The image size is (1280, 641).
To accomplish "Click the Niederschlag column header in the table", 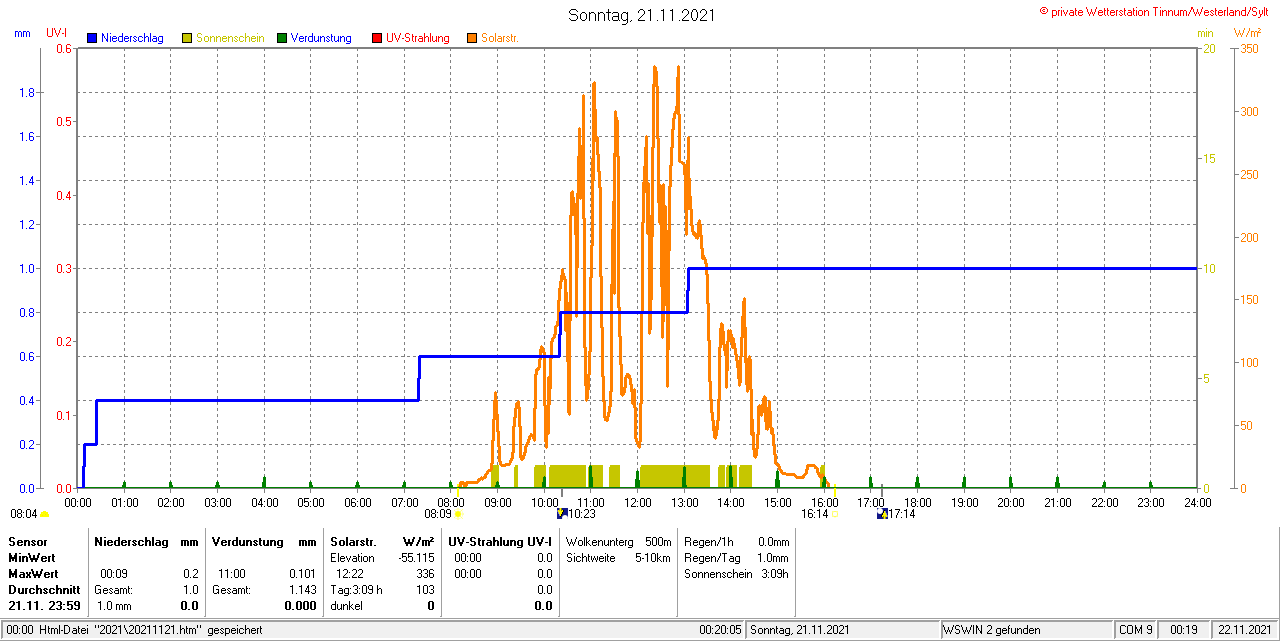I will click(x=130, y=541).
